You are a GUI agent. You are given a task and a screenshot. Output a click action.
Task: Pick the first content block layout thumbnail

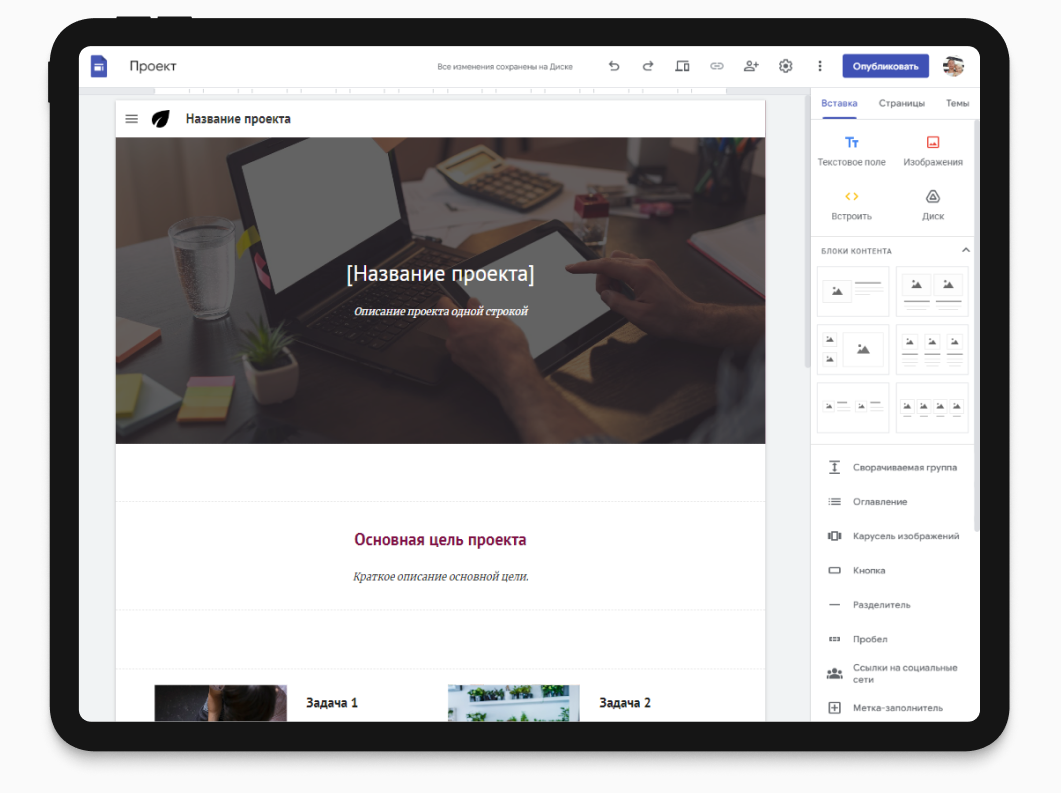(x=852, y=291)
